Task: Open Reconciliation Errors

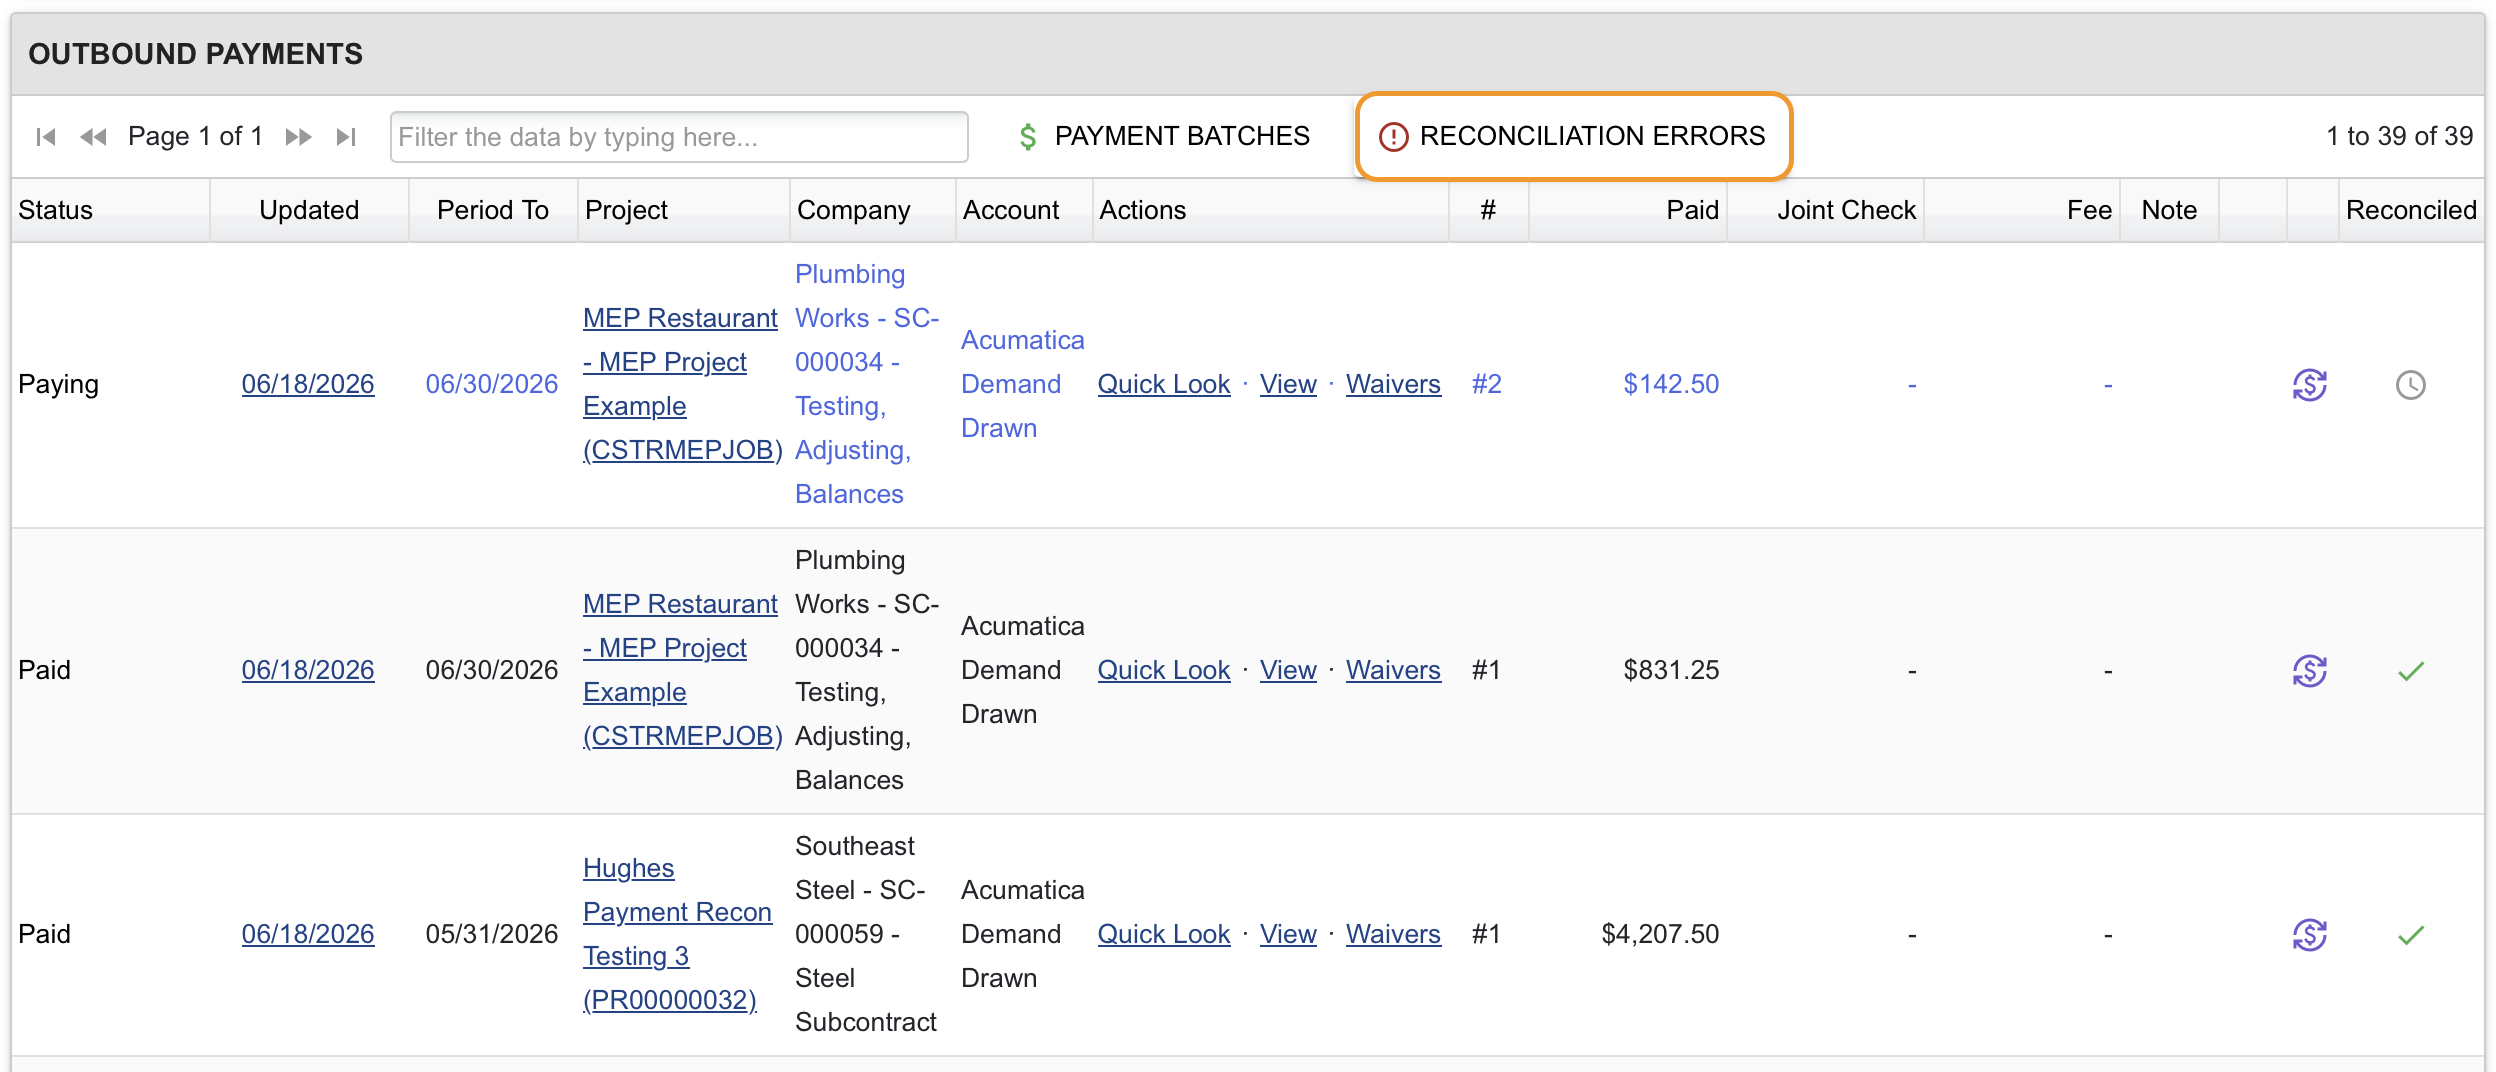Action: coord(1573,136)
